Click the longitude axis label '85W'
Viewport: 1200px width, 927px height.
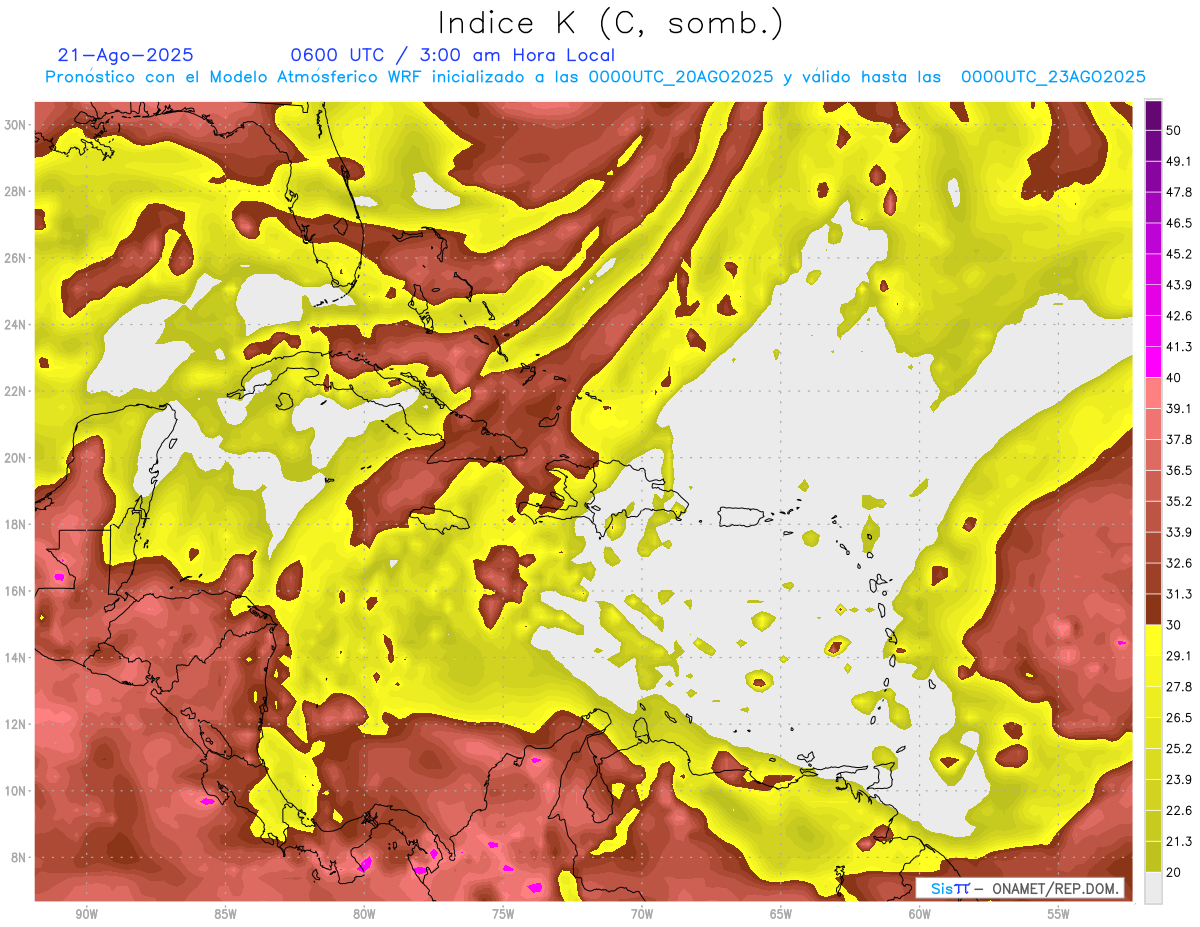coord(225,914)
